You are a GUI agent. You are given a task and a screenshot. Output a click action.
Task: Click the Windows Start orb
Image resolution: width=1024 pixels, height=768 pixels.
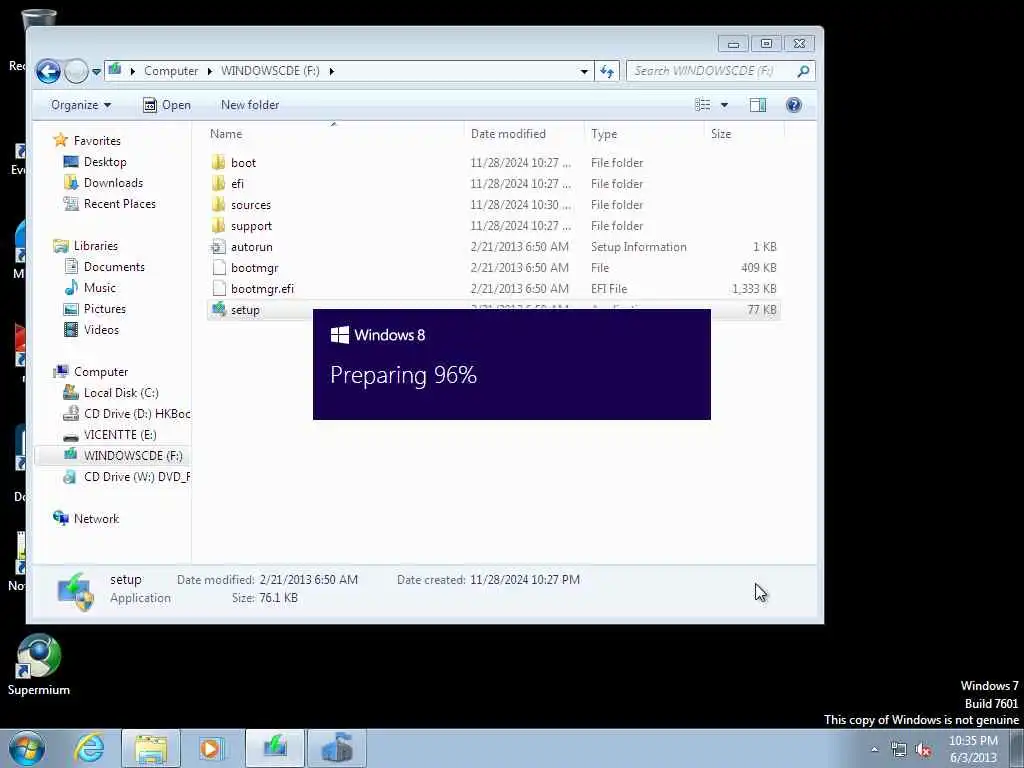tap(27, 748)
